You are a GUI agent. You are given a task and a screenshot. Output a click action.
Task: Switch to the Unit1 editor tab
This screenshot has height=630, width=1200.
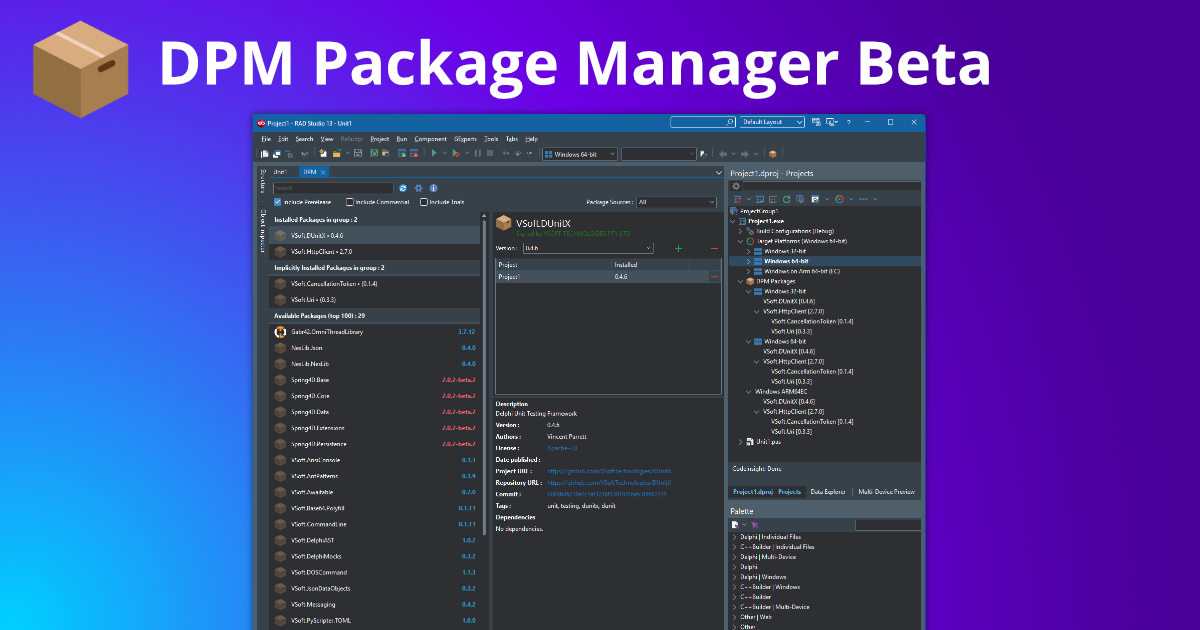pos(280,172)
